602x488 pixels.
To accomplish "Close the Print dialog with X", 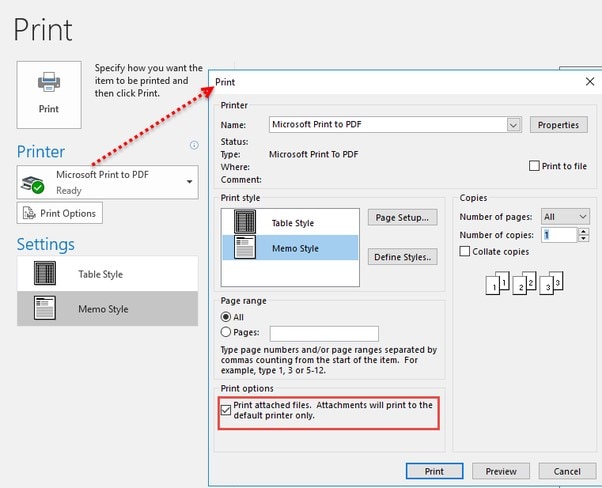I will (x=590, y=81).
